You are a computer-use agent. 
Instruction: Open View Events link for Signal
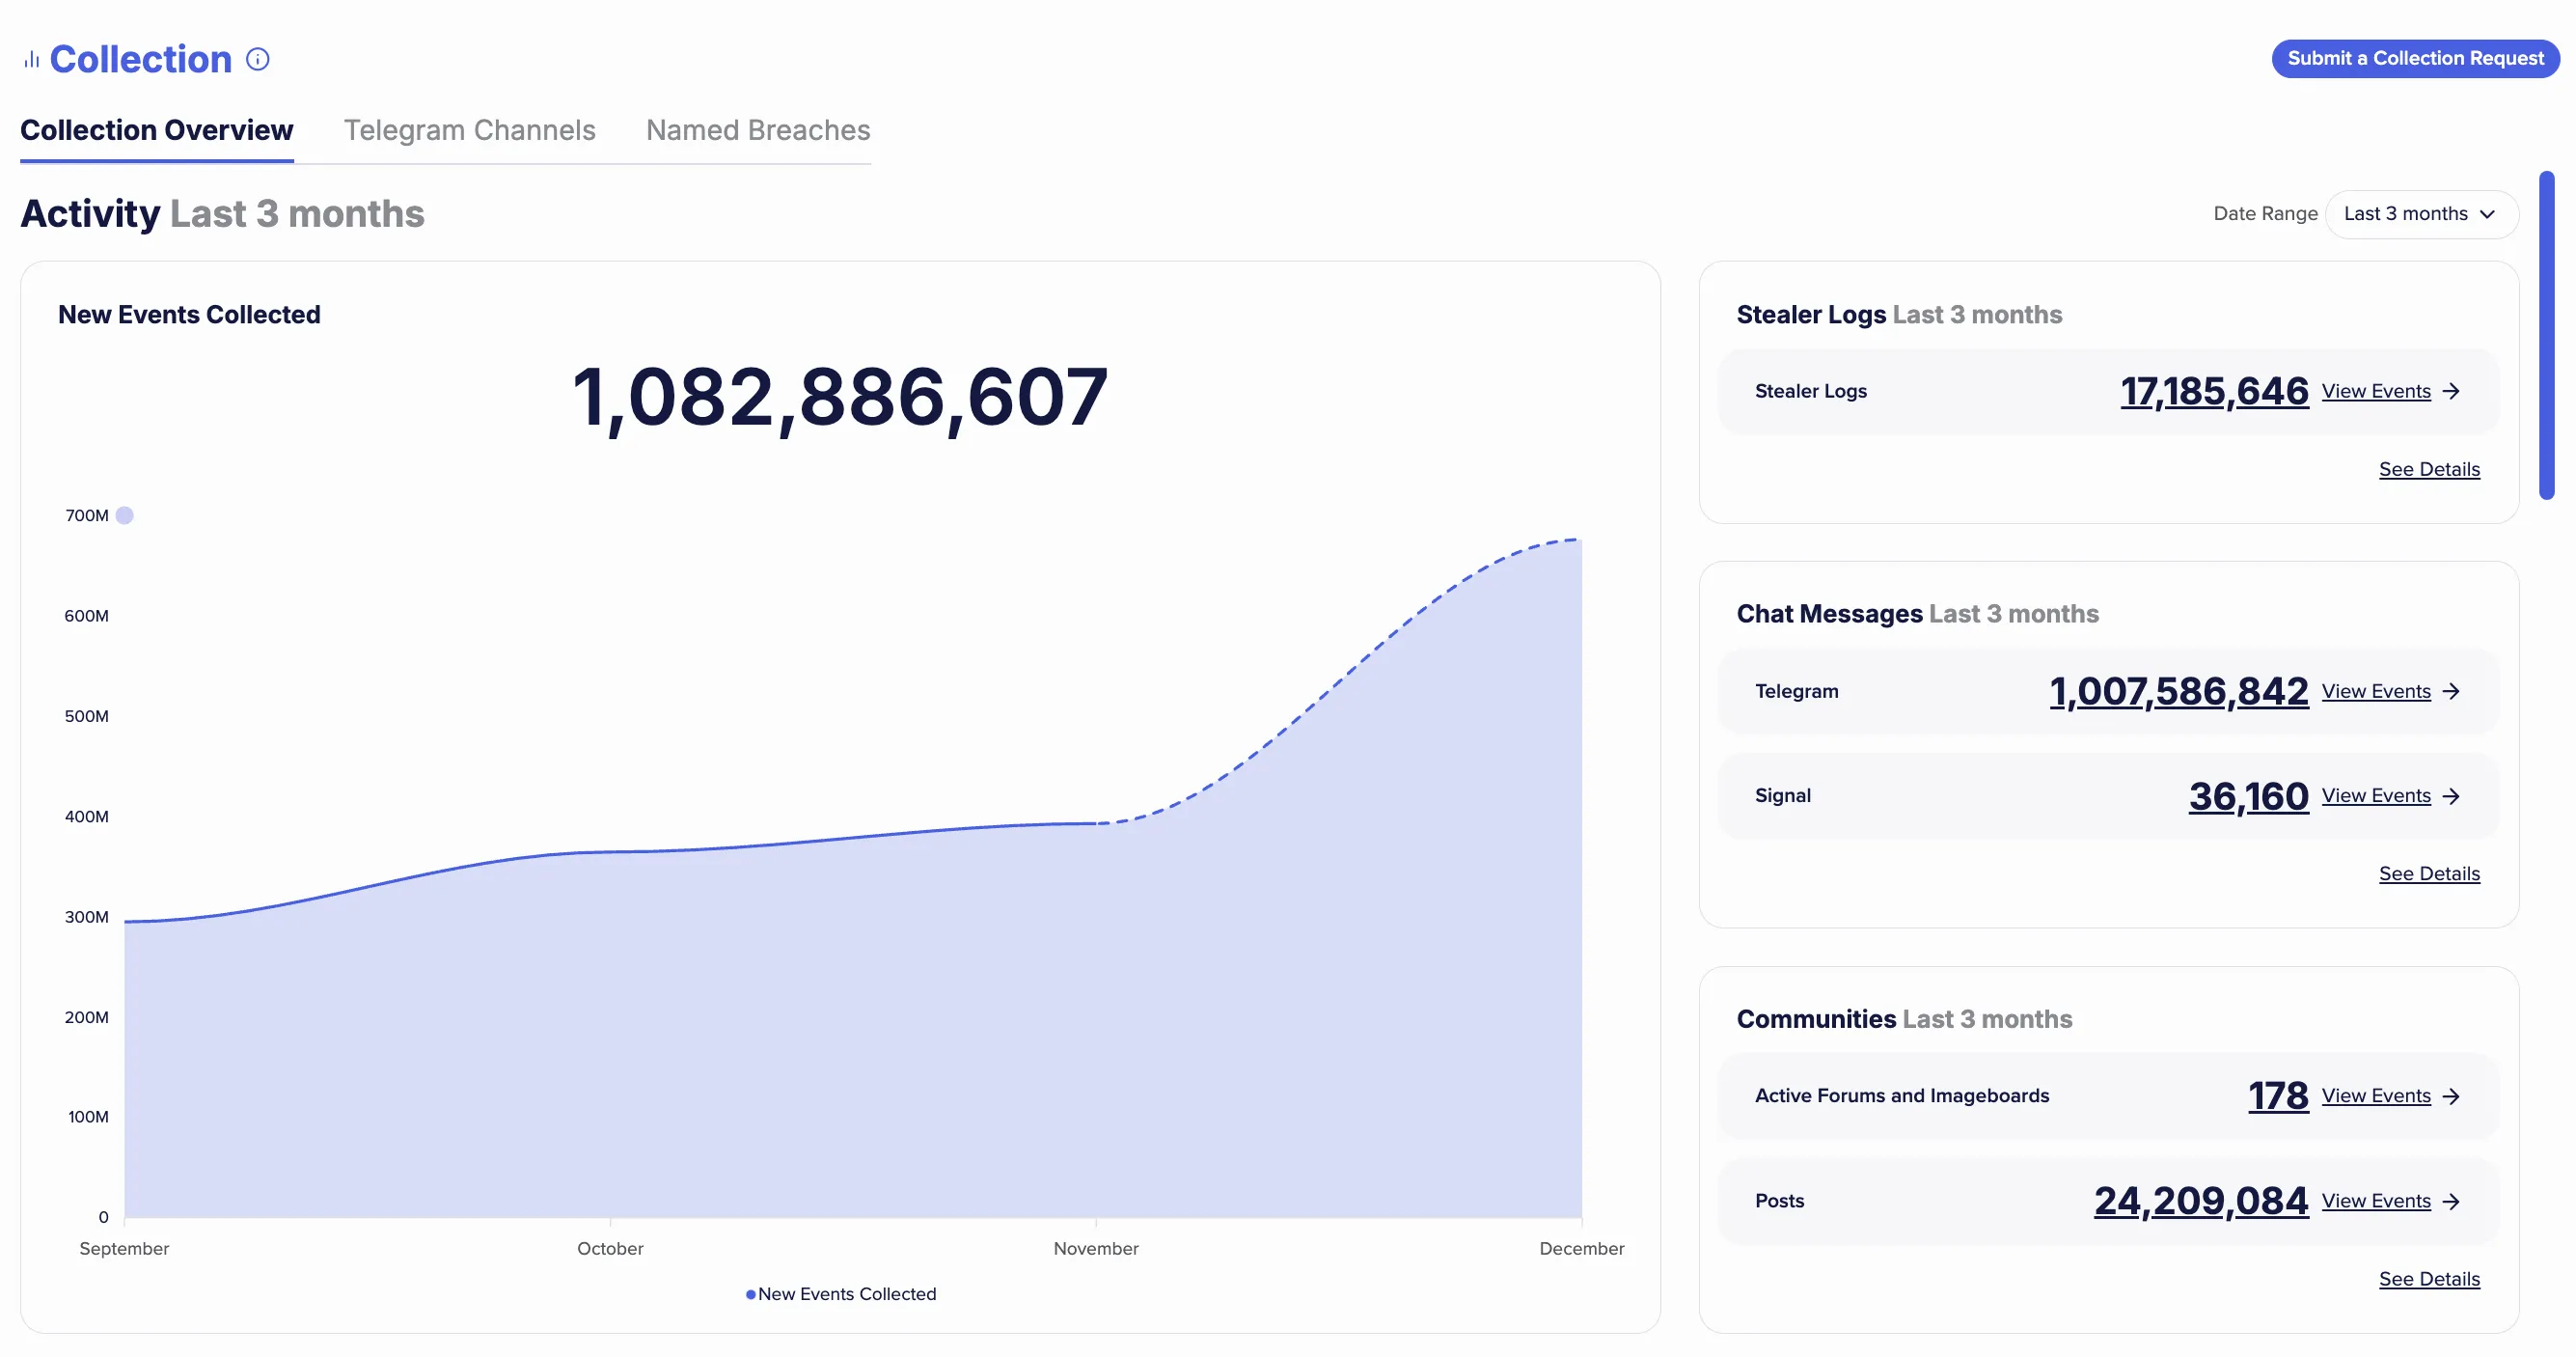click(2376, 796)
